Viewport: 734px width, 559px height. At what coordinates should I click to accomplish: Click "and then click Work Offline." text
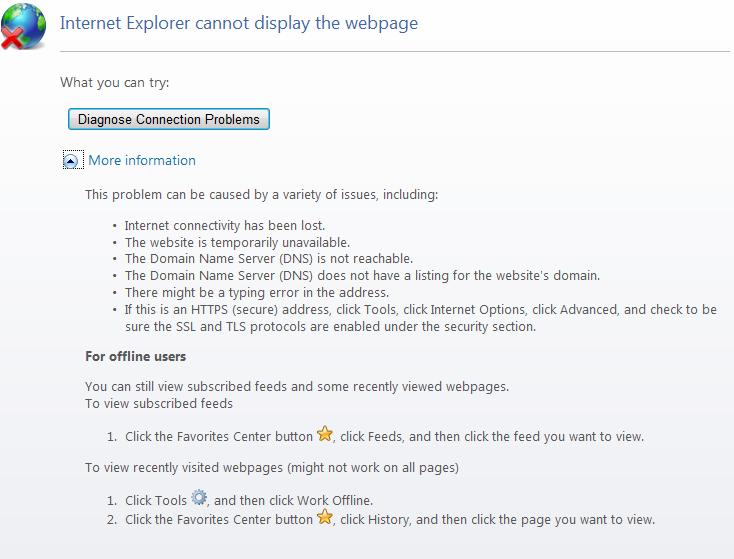(x=294, y=500)
